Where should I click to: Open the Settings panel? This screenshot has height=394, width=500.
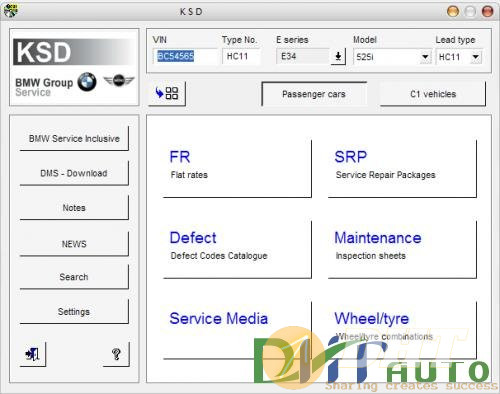(74, 312)
